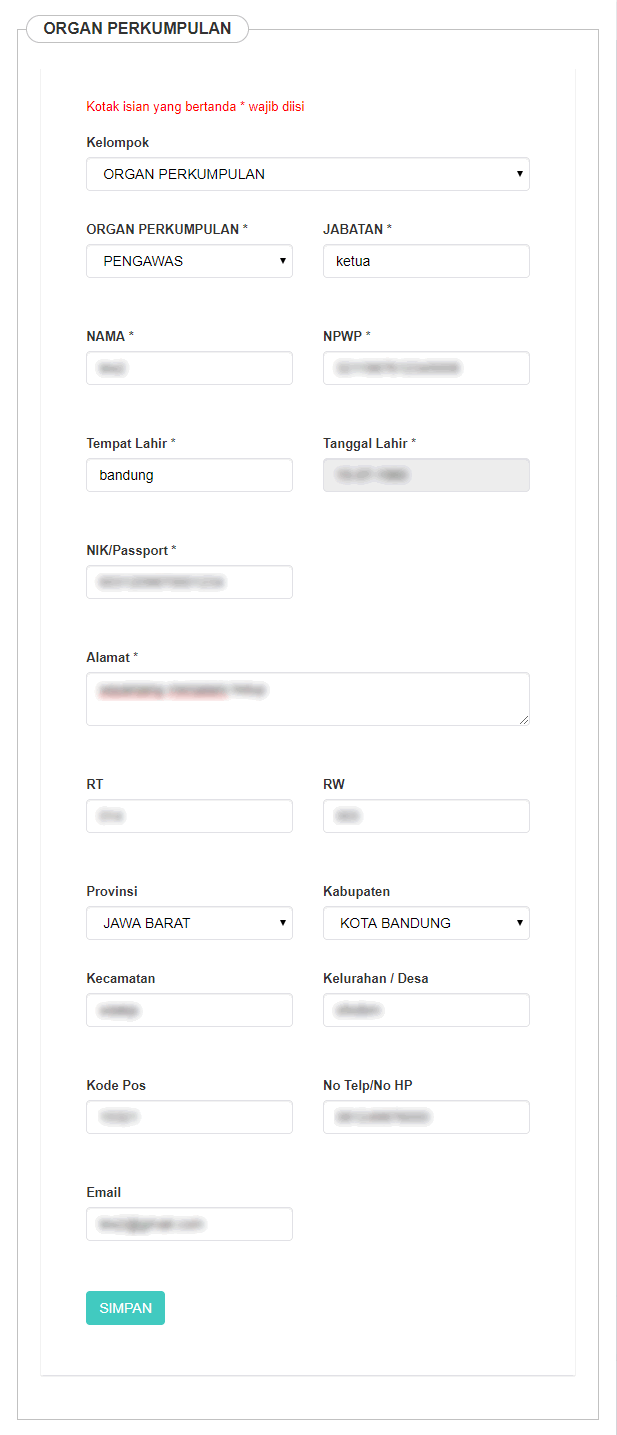This screenshot has width=617, height=1435.
Task: Select the Kode Pos input
Action: pyautogui.click(x=189, y=1117)
